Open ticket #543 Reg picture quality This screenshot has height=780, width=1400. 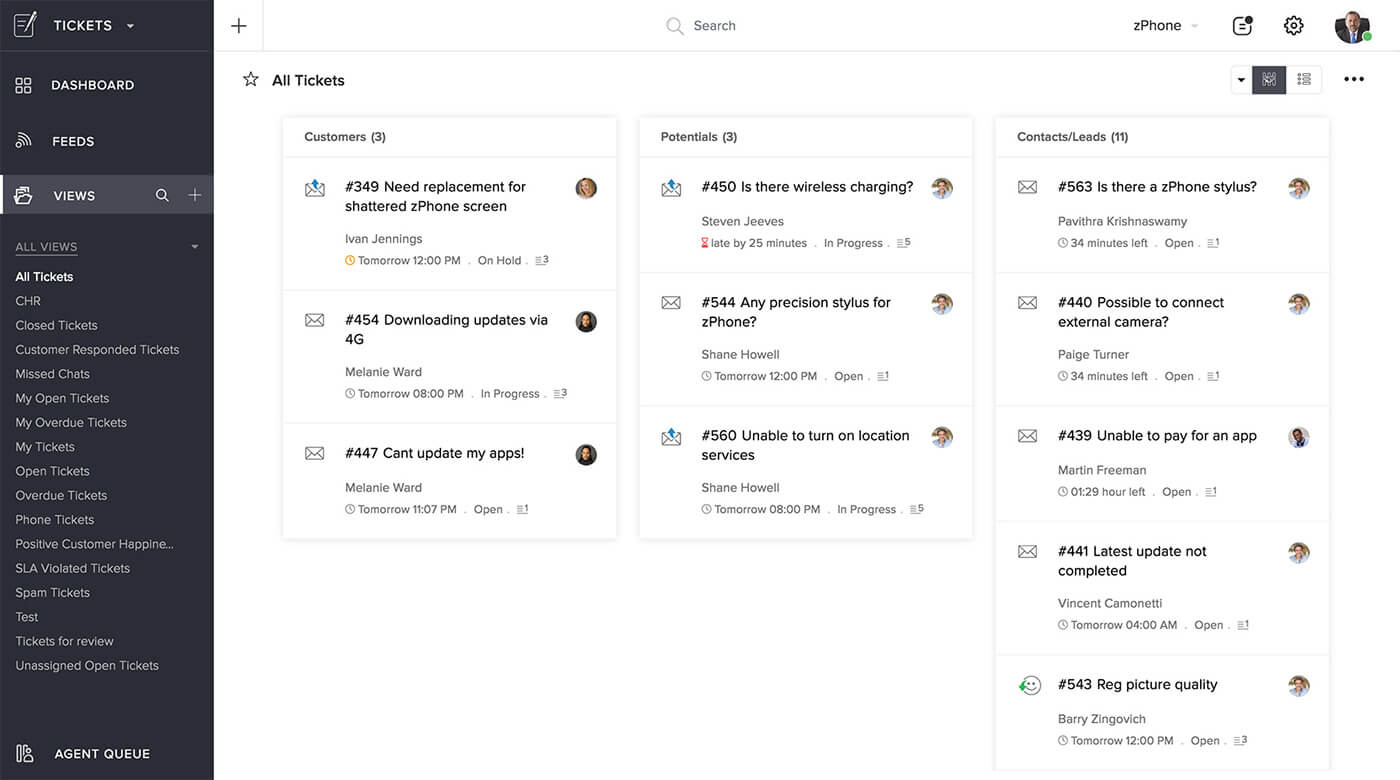click(x=1137, y=685)
